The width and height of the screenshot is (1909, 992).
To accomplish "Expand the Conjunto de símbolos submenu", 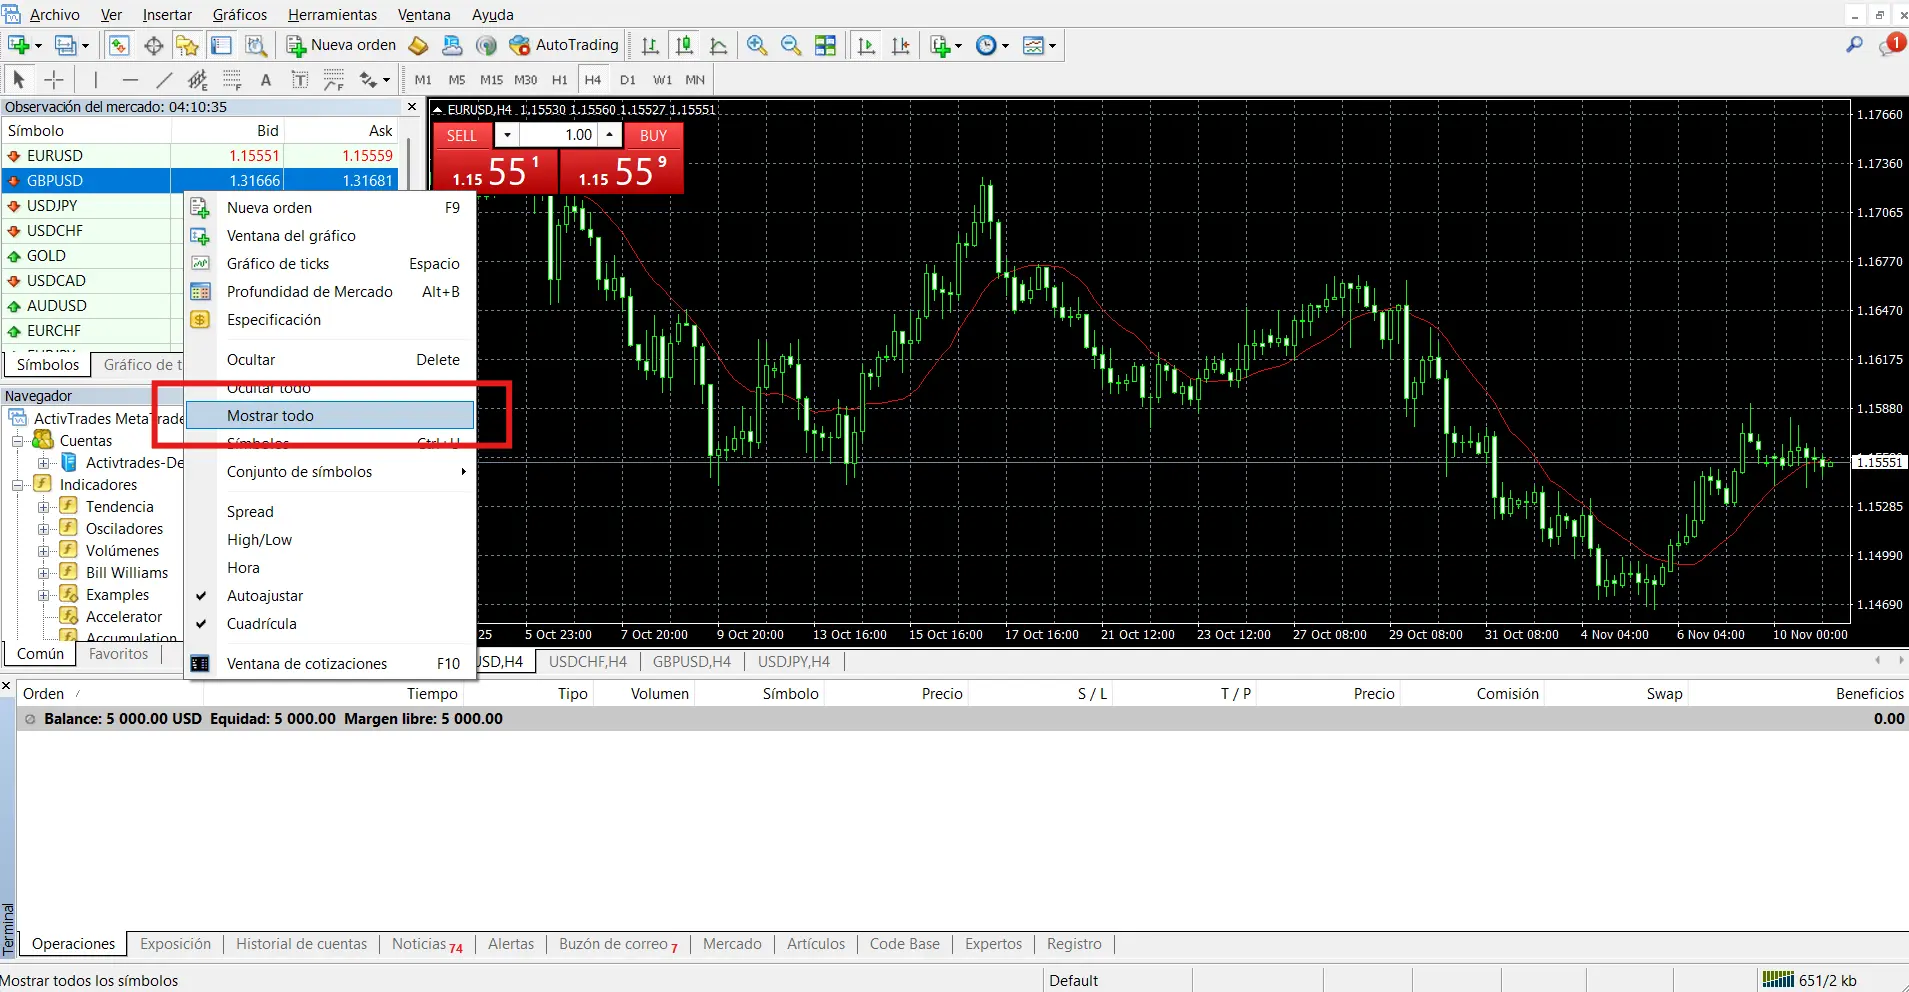I will click(300, 471).
